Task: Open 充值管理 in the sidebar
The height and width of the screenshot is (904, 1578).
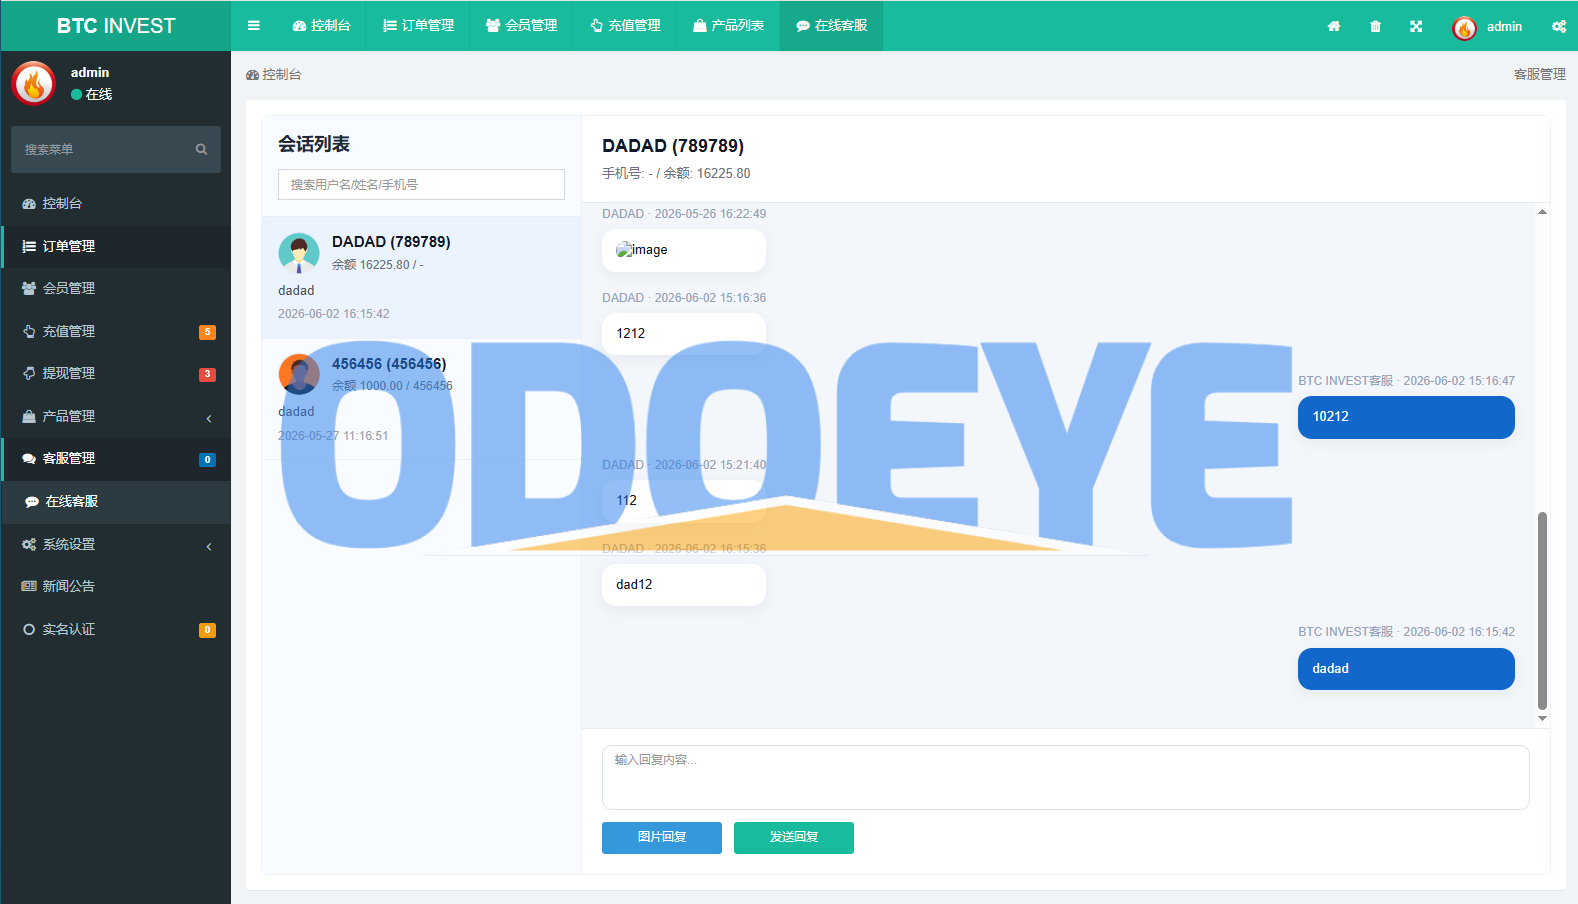Action: 116,331
